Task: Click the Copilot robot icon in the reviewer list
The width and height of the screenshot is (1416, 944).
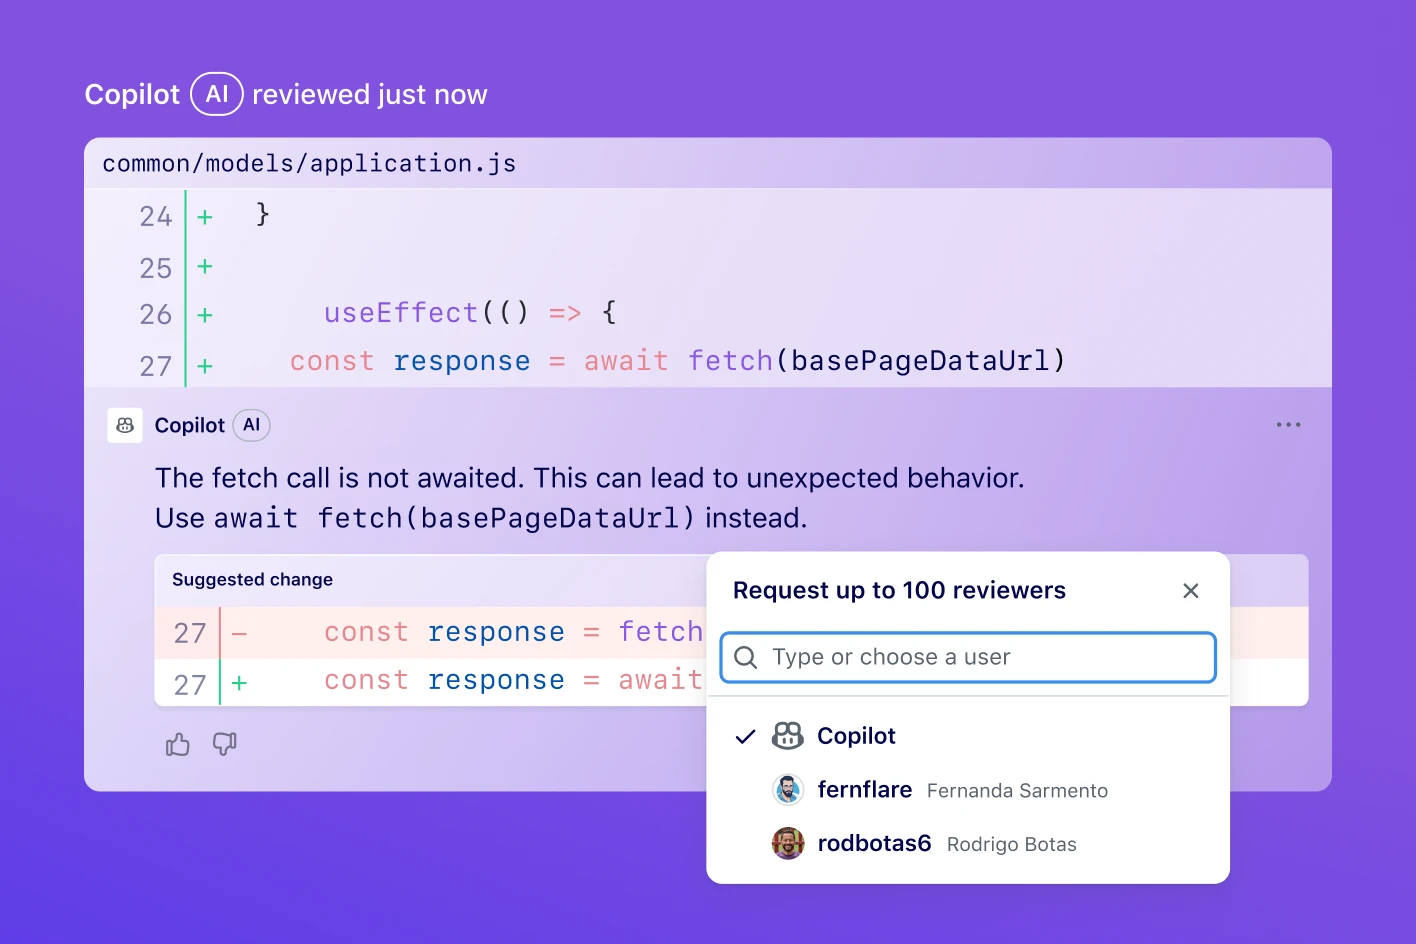Action: pyautogui.click(x=788, y=736)
